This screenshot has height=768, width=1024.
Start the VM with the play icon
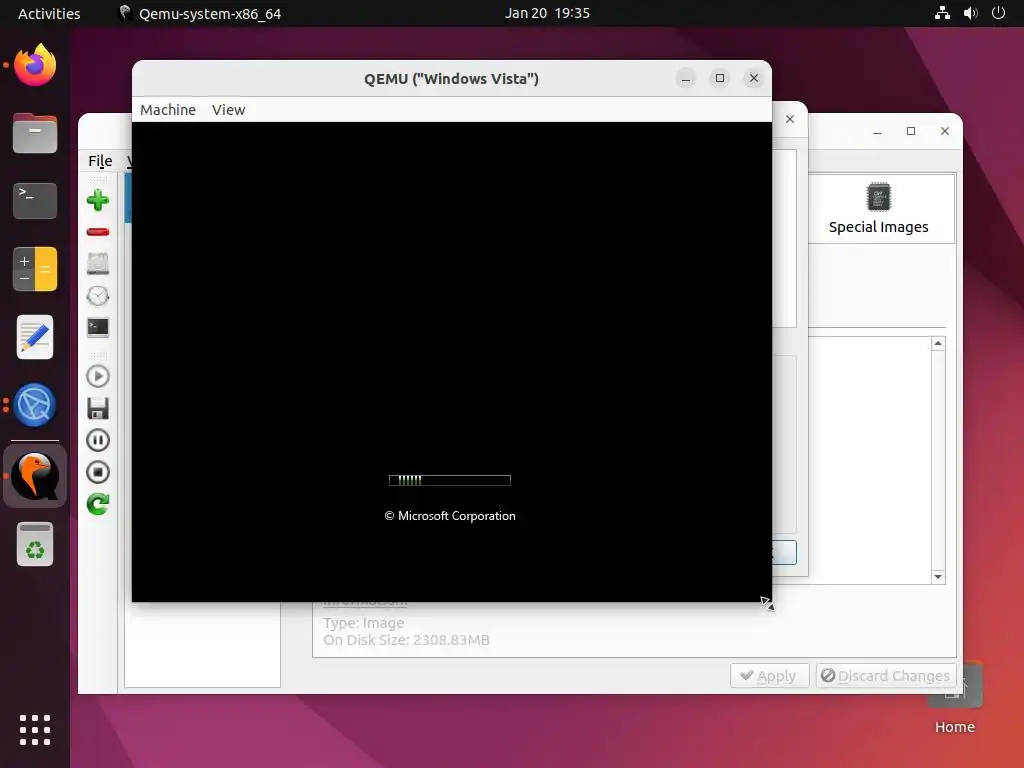coord(98,376)
